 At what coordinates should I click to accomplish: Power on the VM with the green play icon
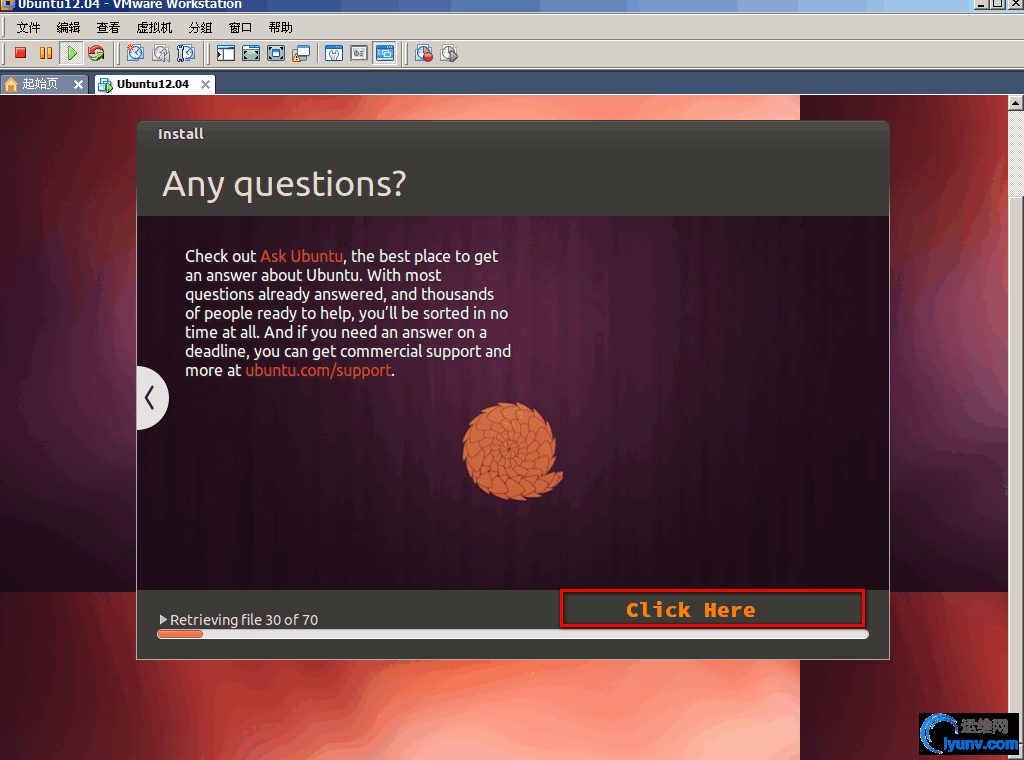tap(71, 53)
